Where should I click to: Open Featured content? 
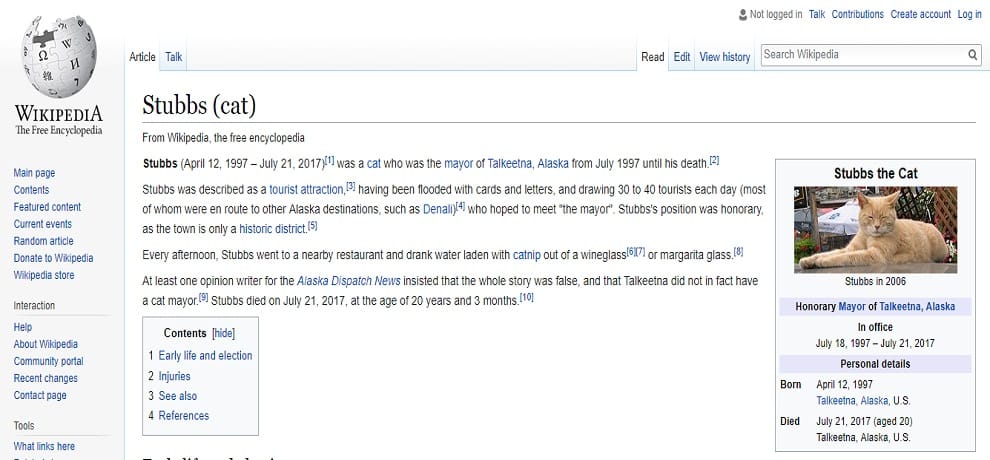coord(47,207)
